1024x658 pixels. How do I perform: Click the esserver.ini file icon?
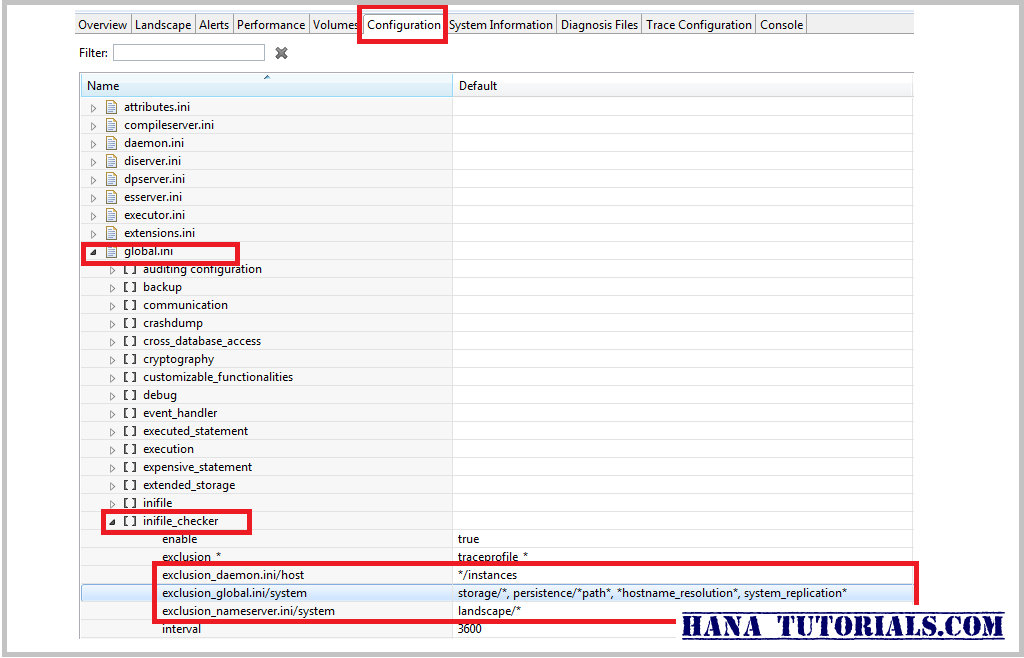coord(110,197)
